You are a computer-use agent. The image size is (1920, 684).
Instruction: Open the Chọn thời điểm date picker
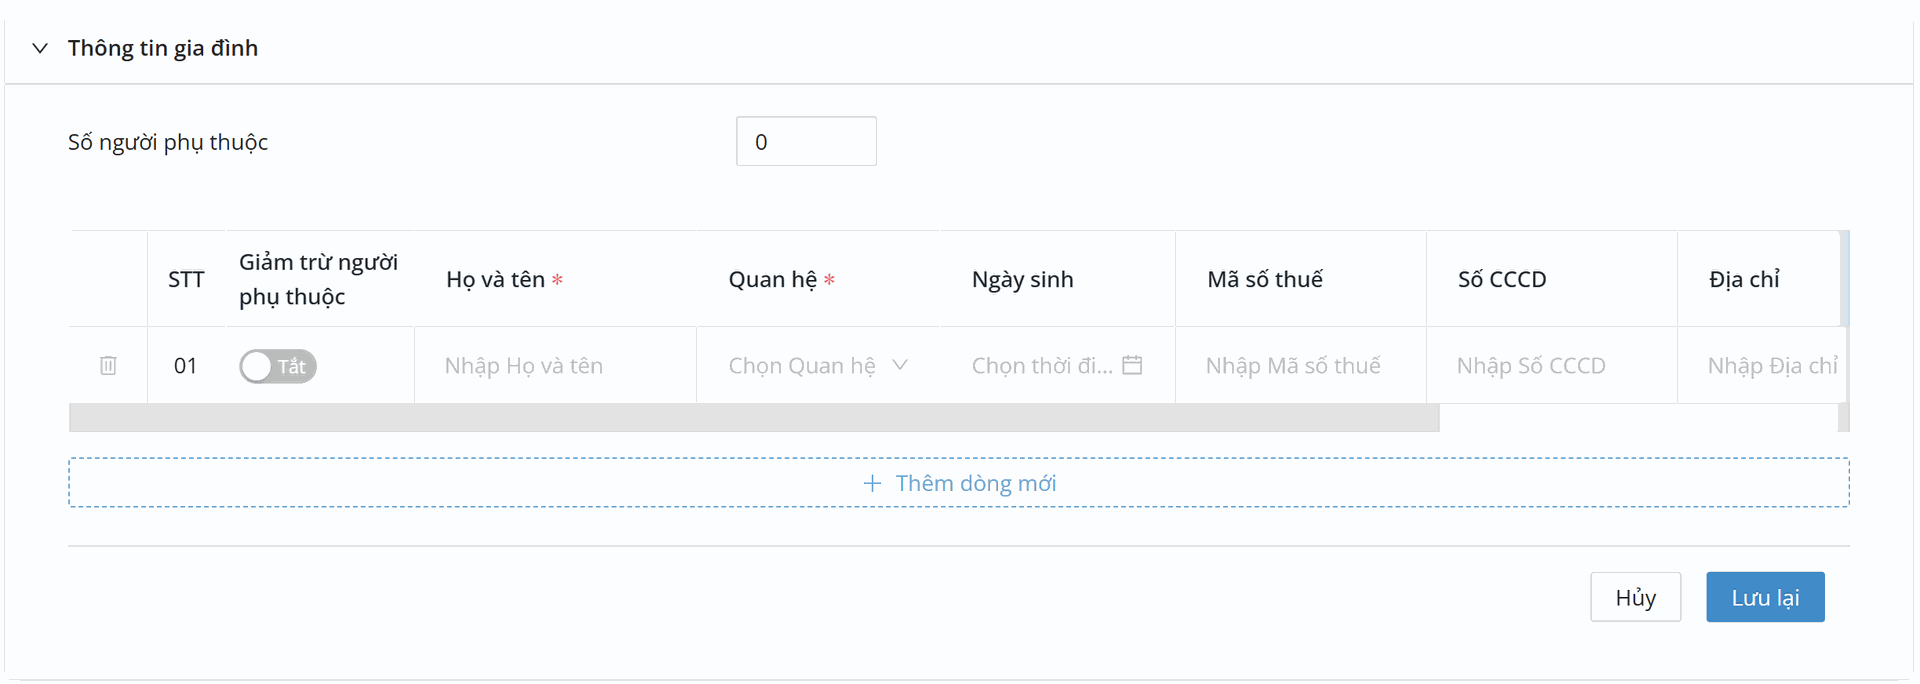(1040, 366)
